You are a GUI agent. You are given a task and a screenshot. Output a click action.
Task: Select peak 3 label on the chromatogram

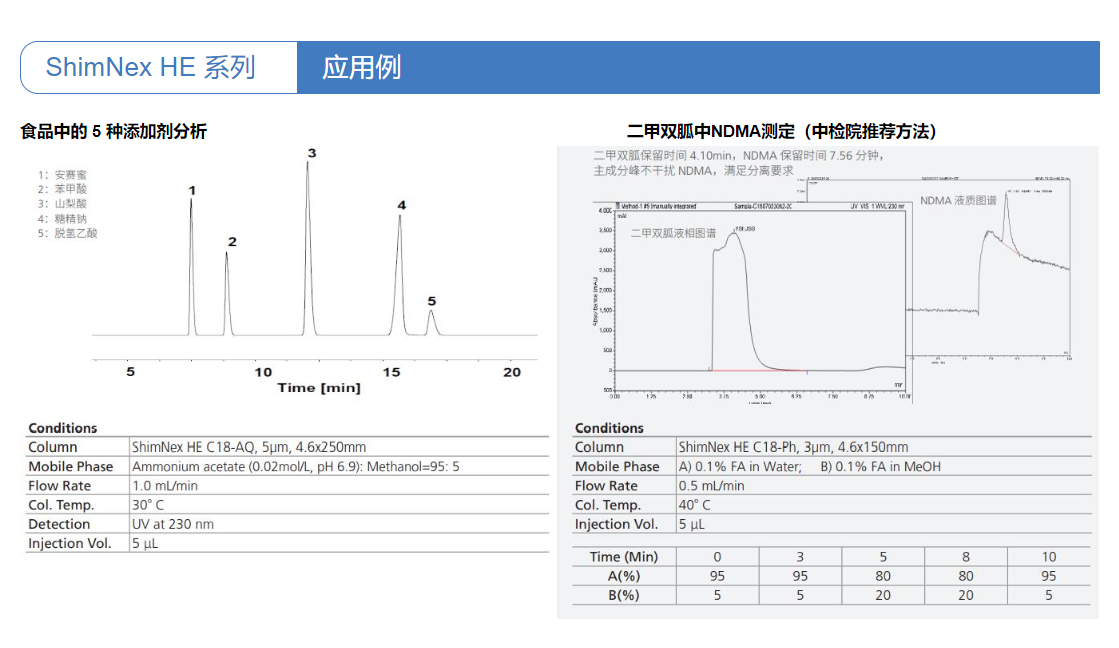(x=312, y=153)
